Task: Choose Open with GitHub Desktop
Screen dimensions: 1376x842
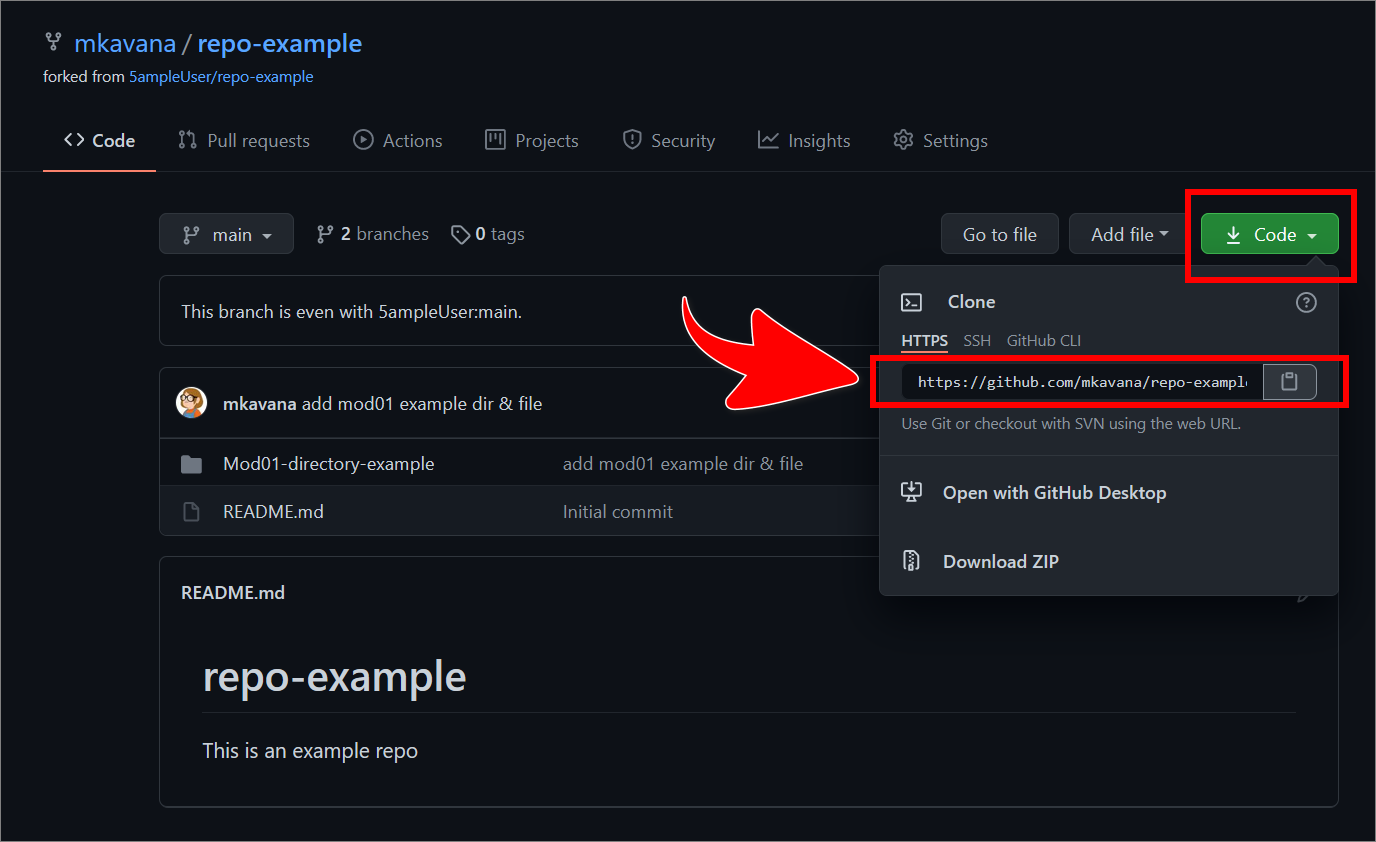Action: click(1054, 493)
